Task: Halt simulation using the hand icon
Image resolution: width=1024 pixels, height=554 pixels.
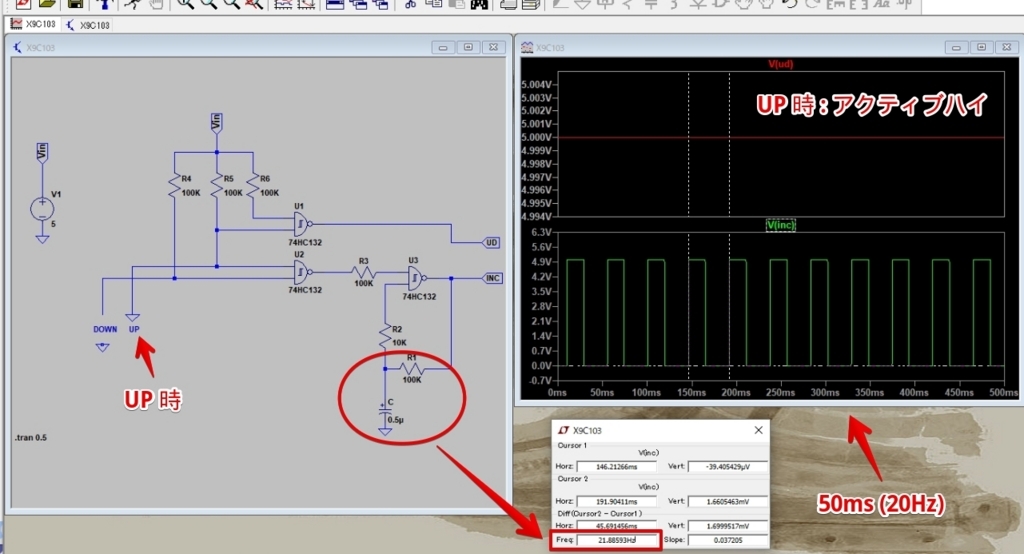Action: [x=155, y=3]
